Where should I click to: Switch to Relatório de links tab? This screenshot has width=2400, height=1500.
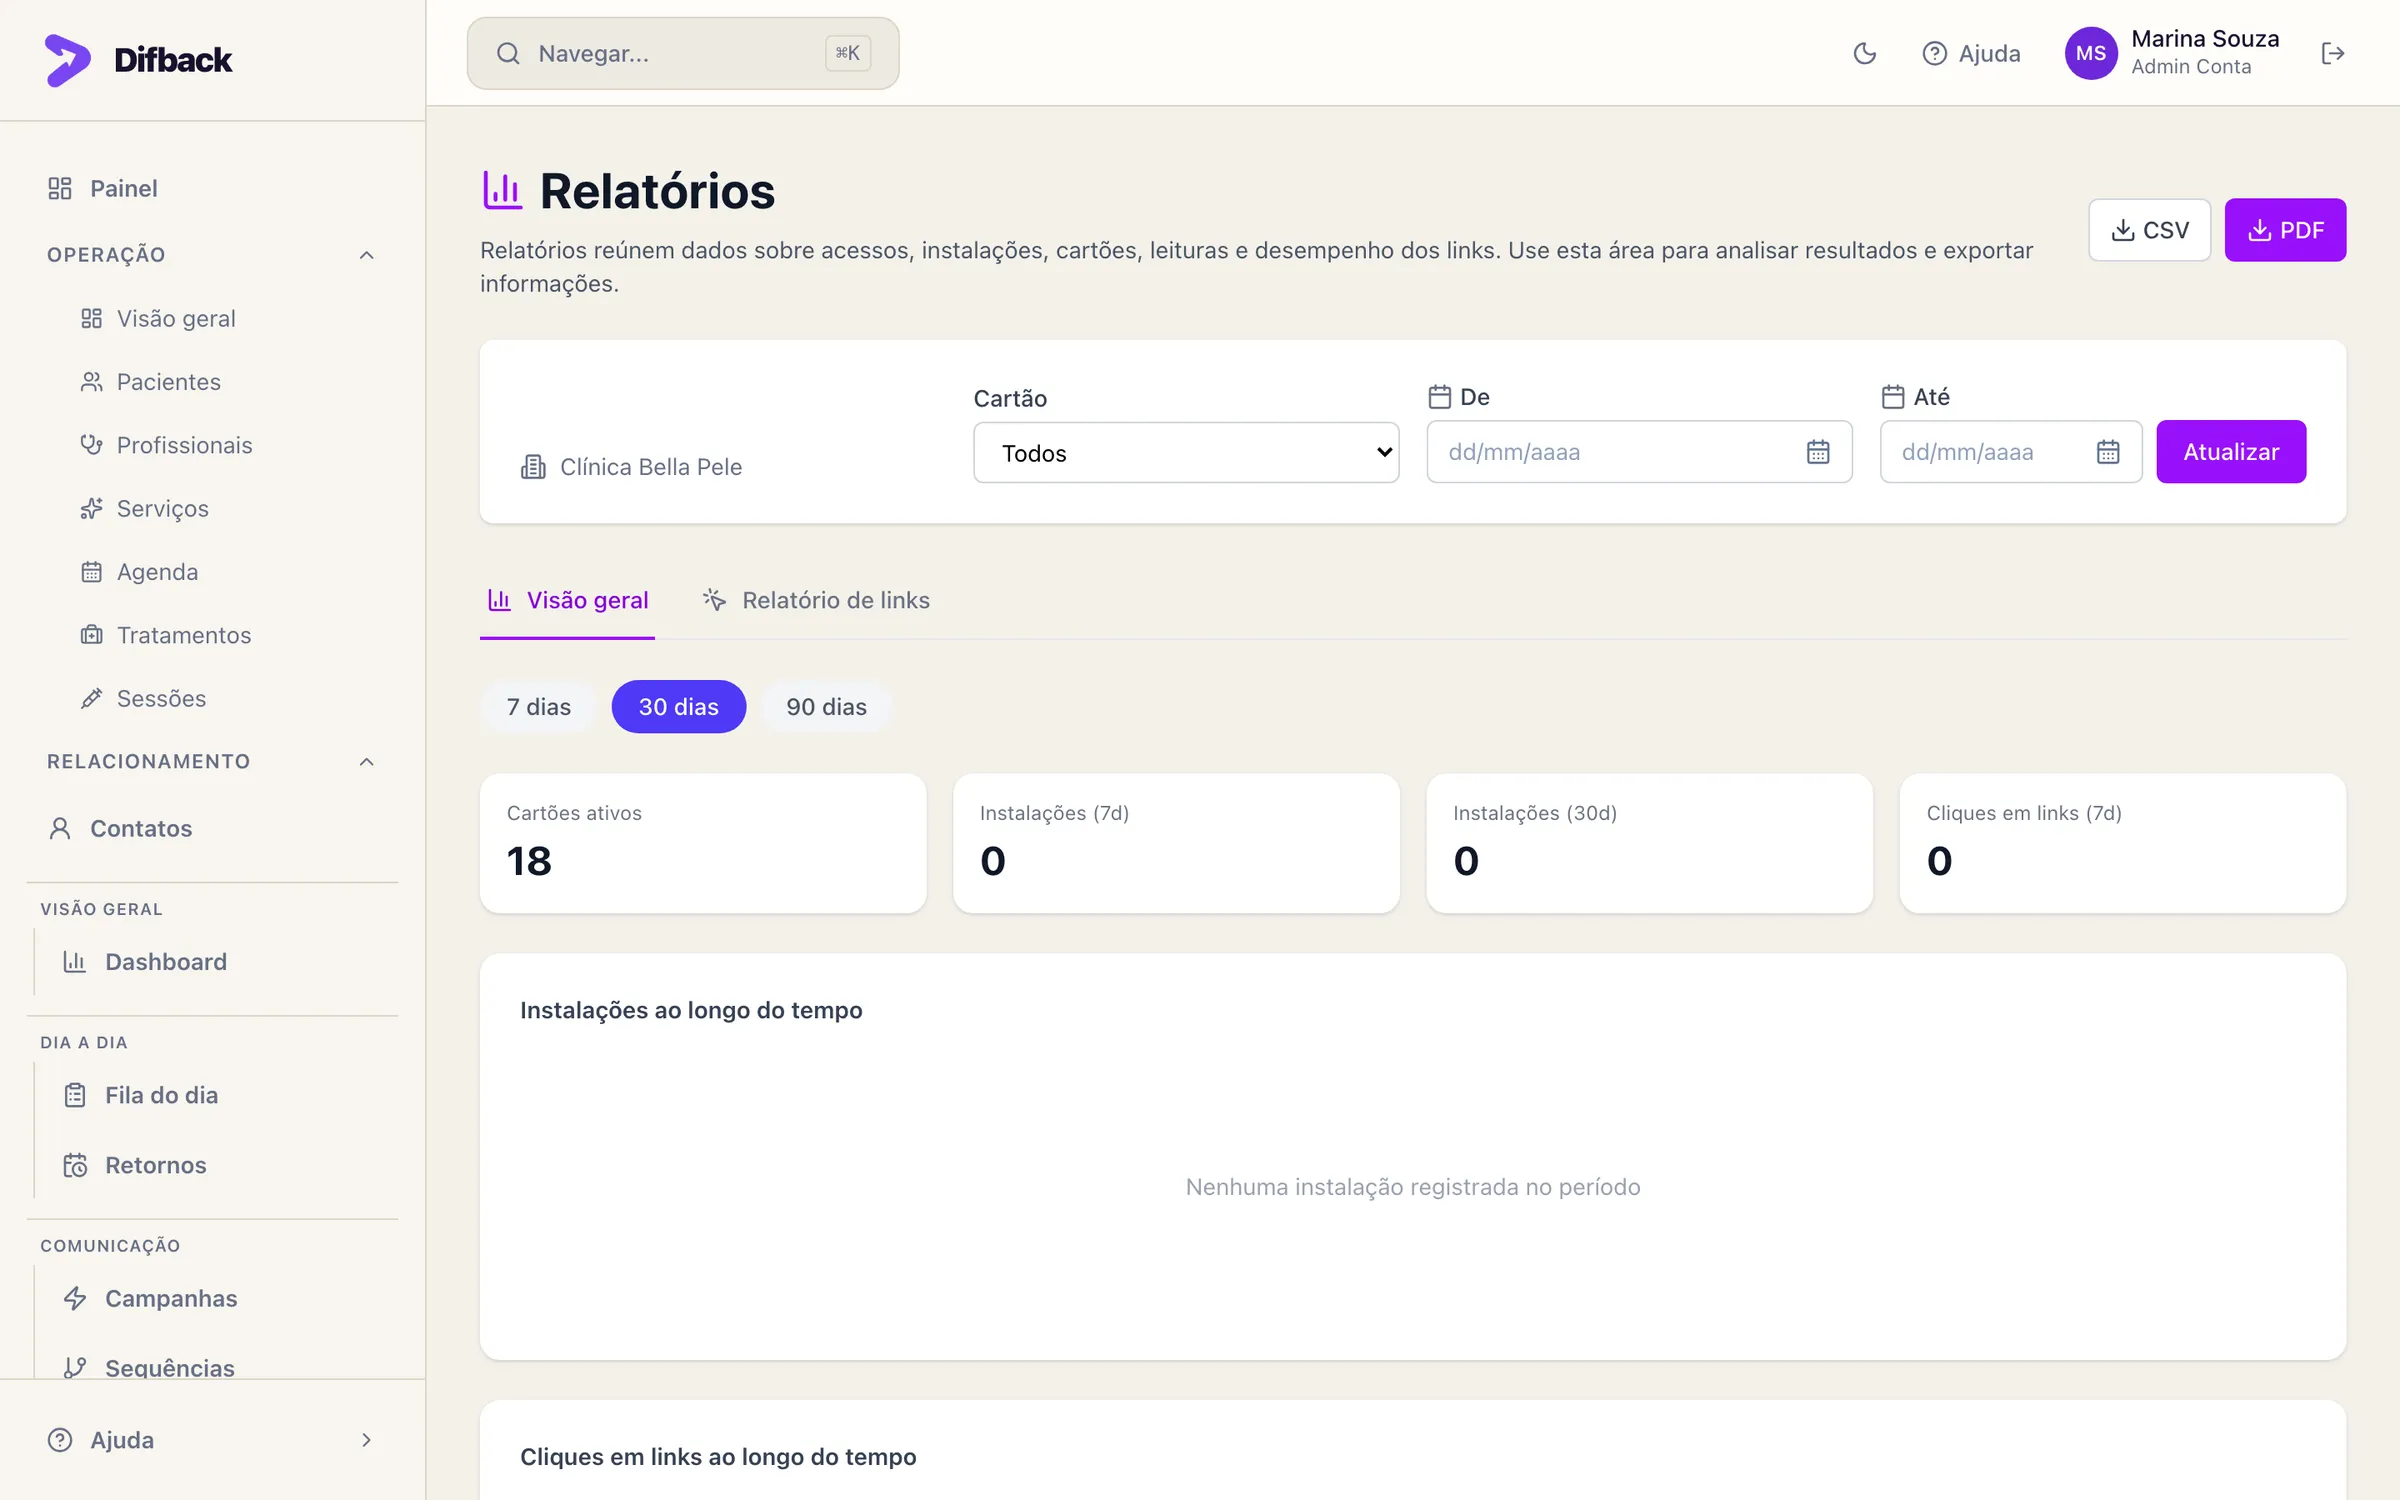coord(816,600)
